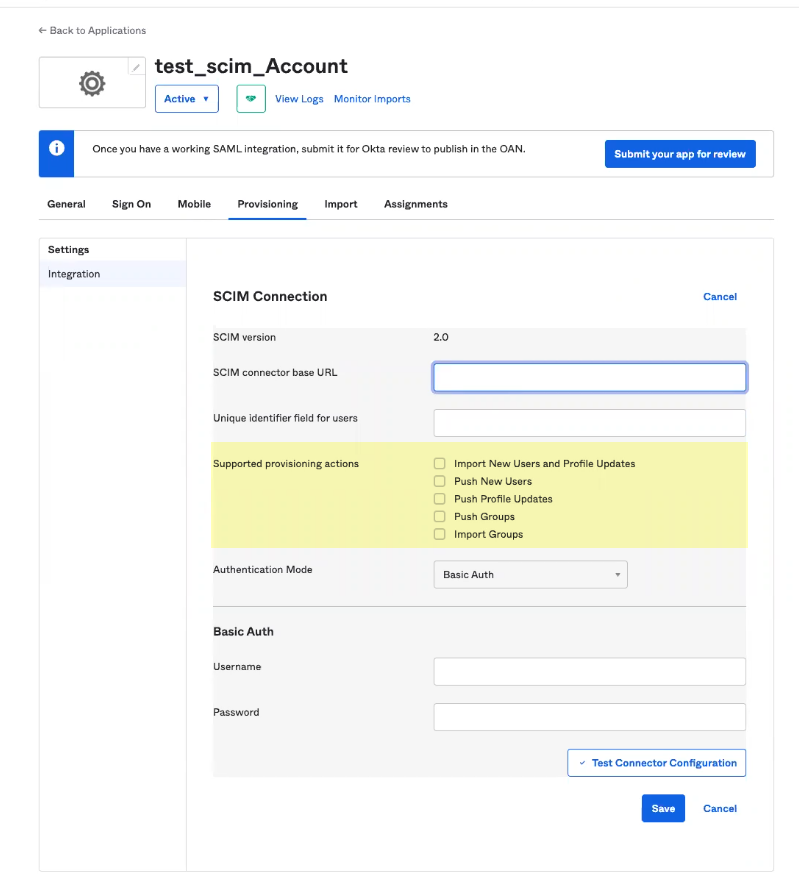Tick the Push Profile Updates checkbox
Image resolution: width=799 pixels, height=884 pixels.
(x=440, y=499)
